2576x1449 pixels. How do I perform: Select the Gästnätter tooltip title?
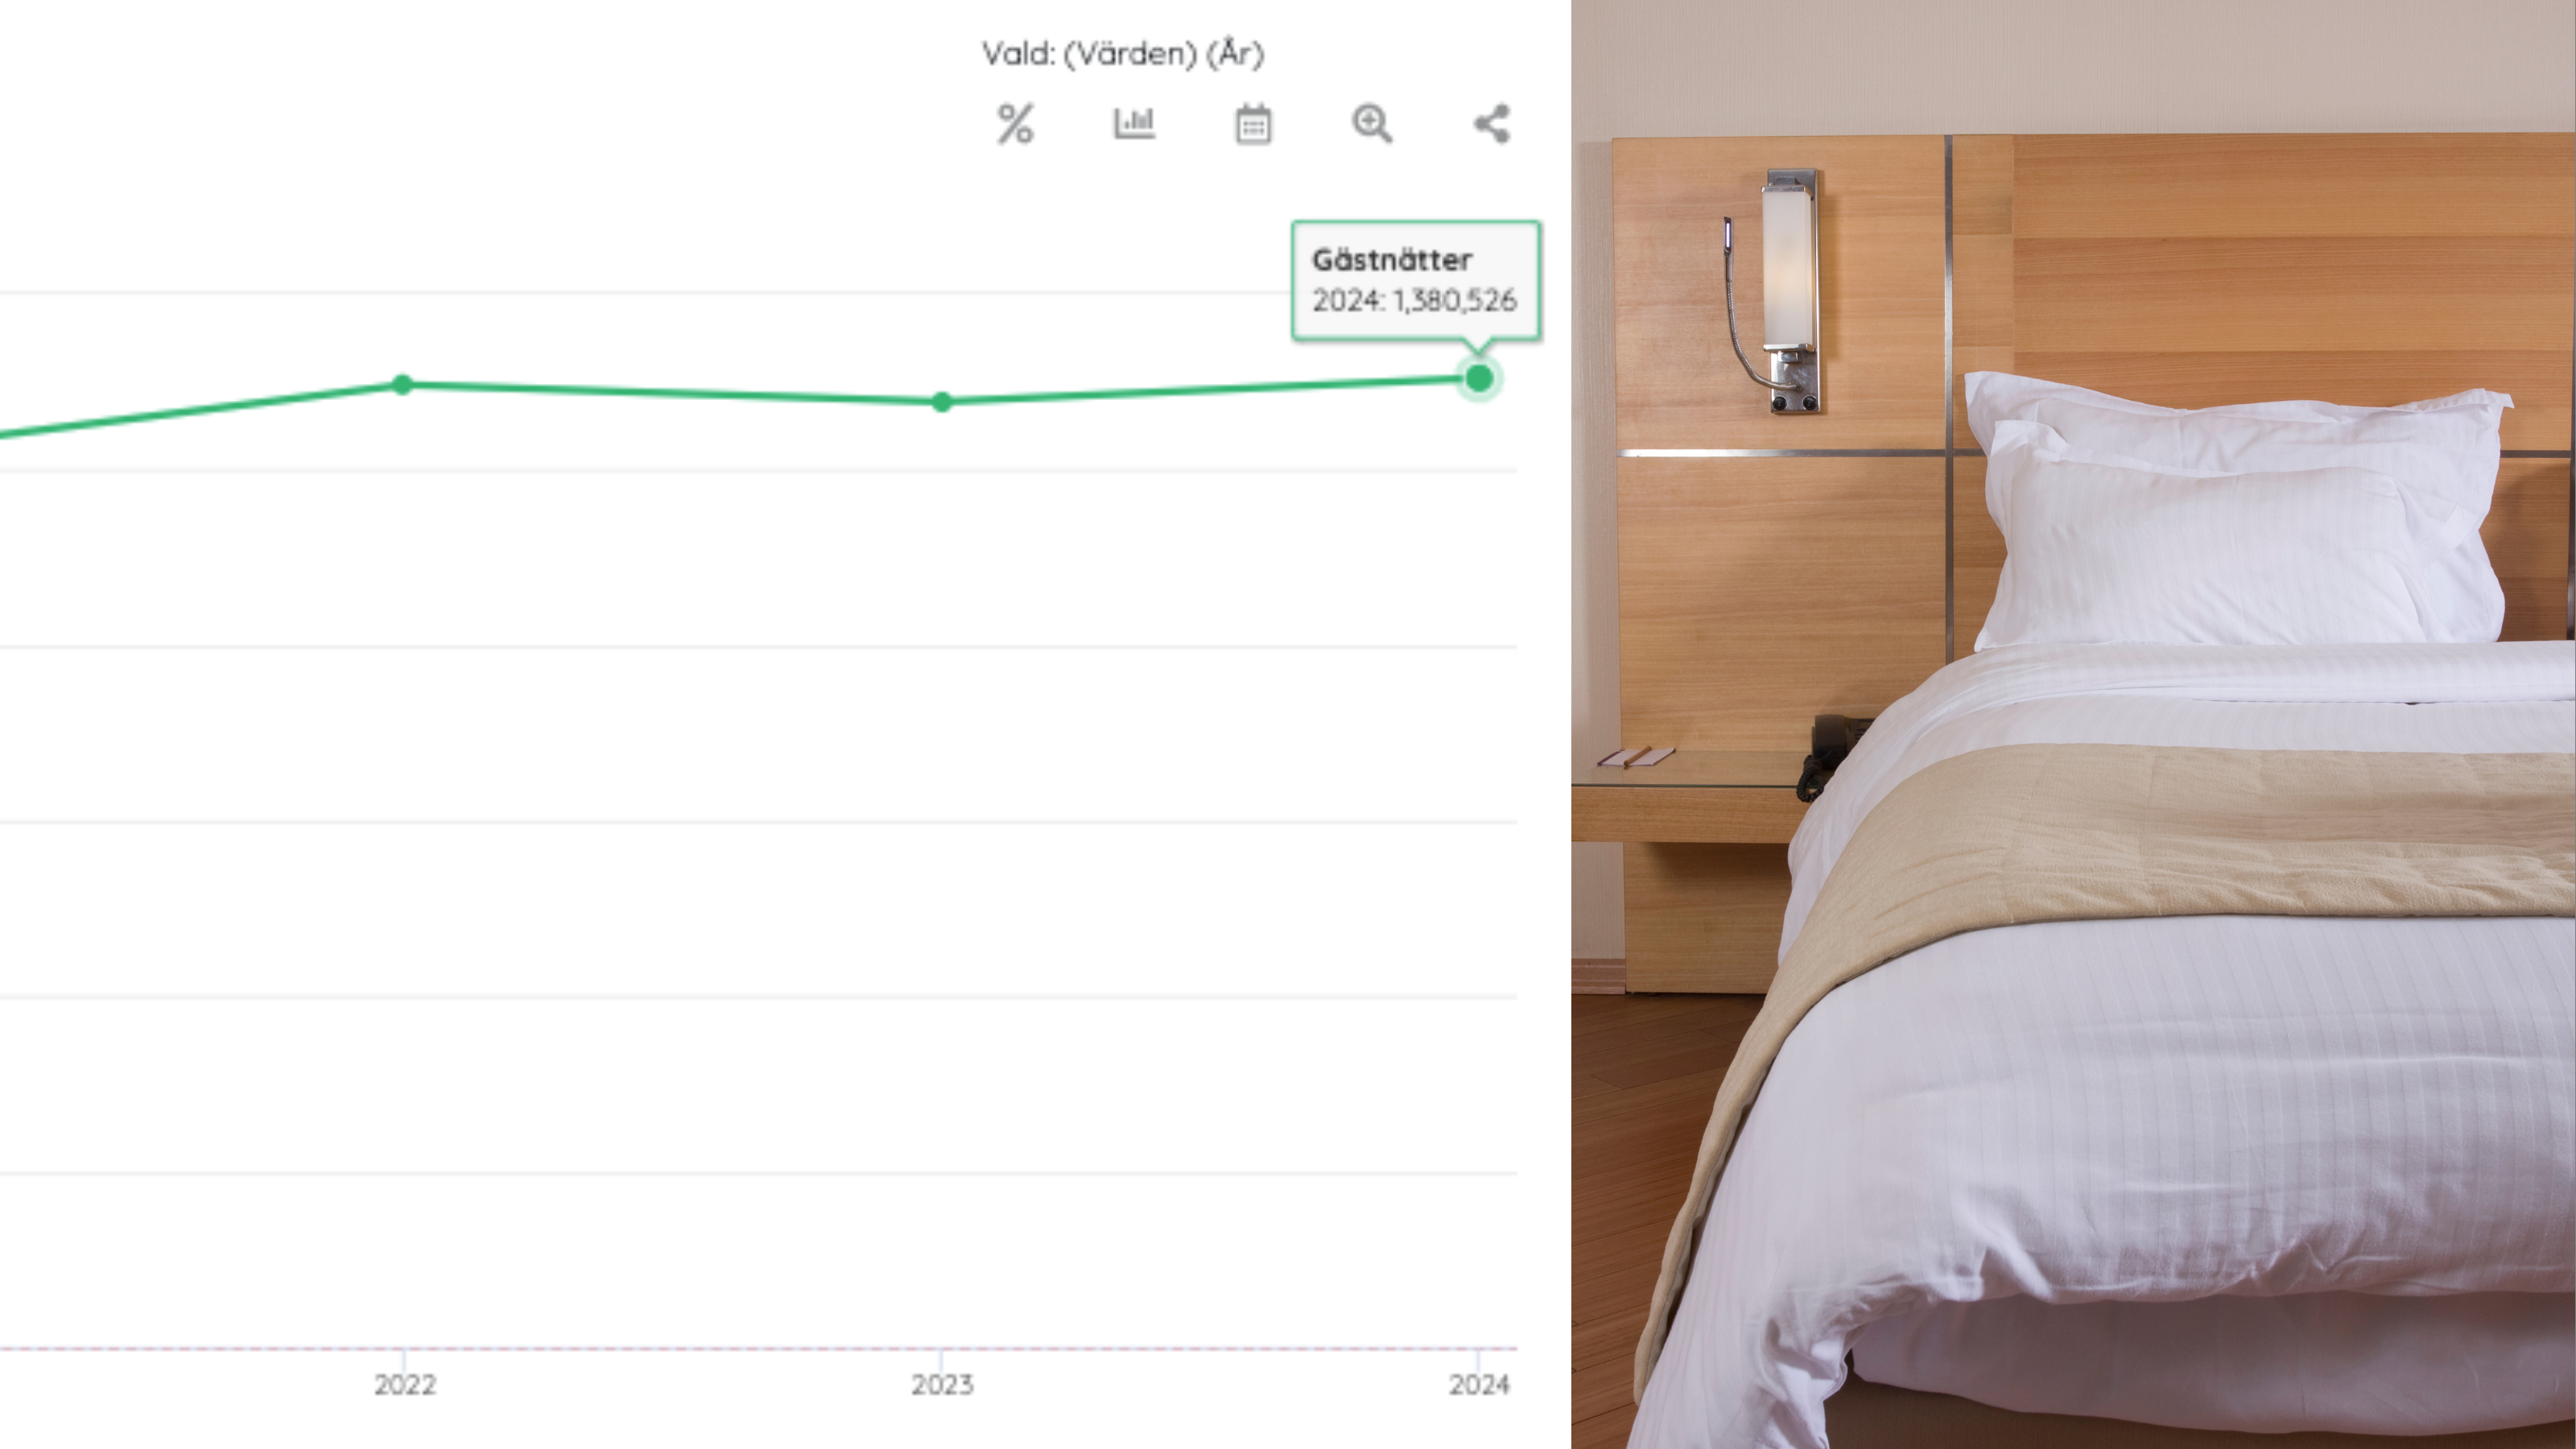1392,260
